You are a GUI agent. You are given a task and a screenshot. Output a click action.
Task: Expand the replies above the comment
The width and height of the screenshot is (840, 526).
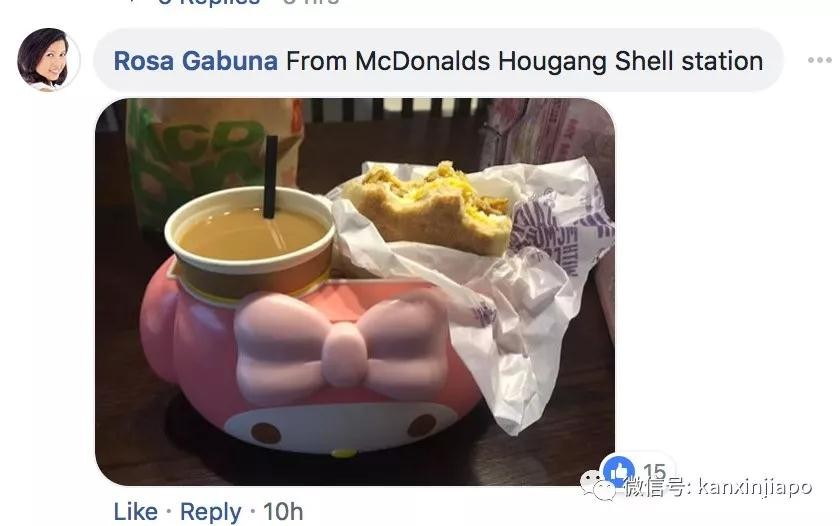209,3
